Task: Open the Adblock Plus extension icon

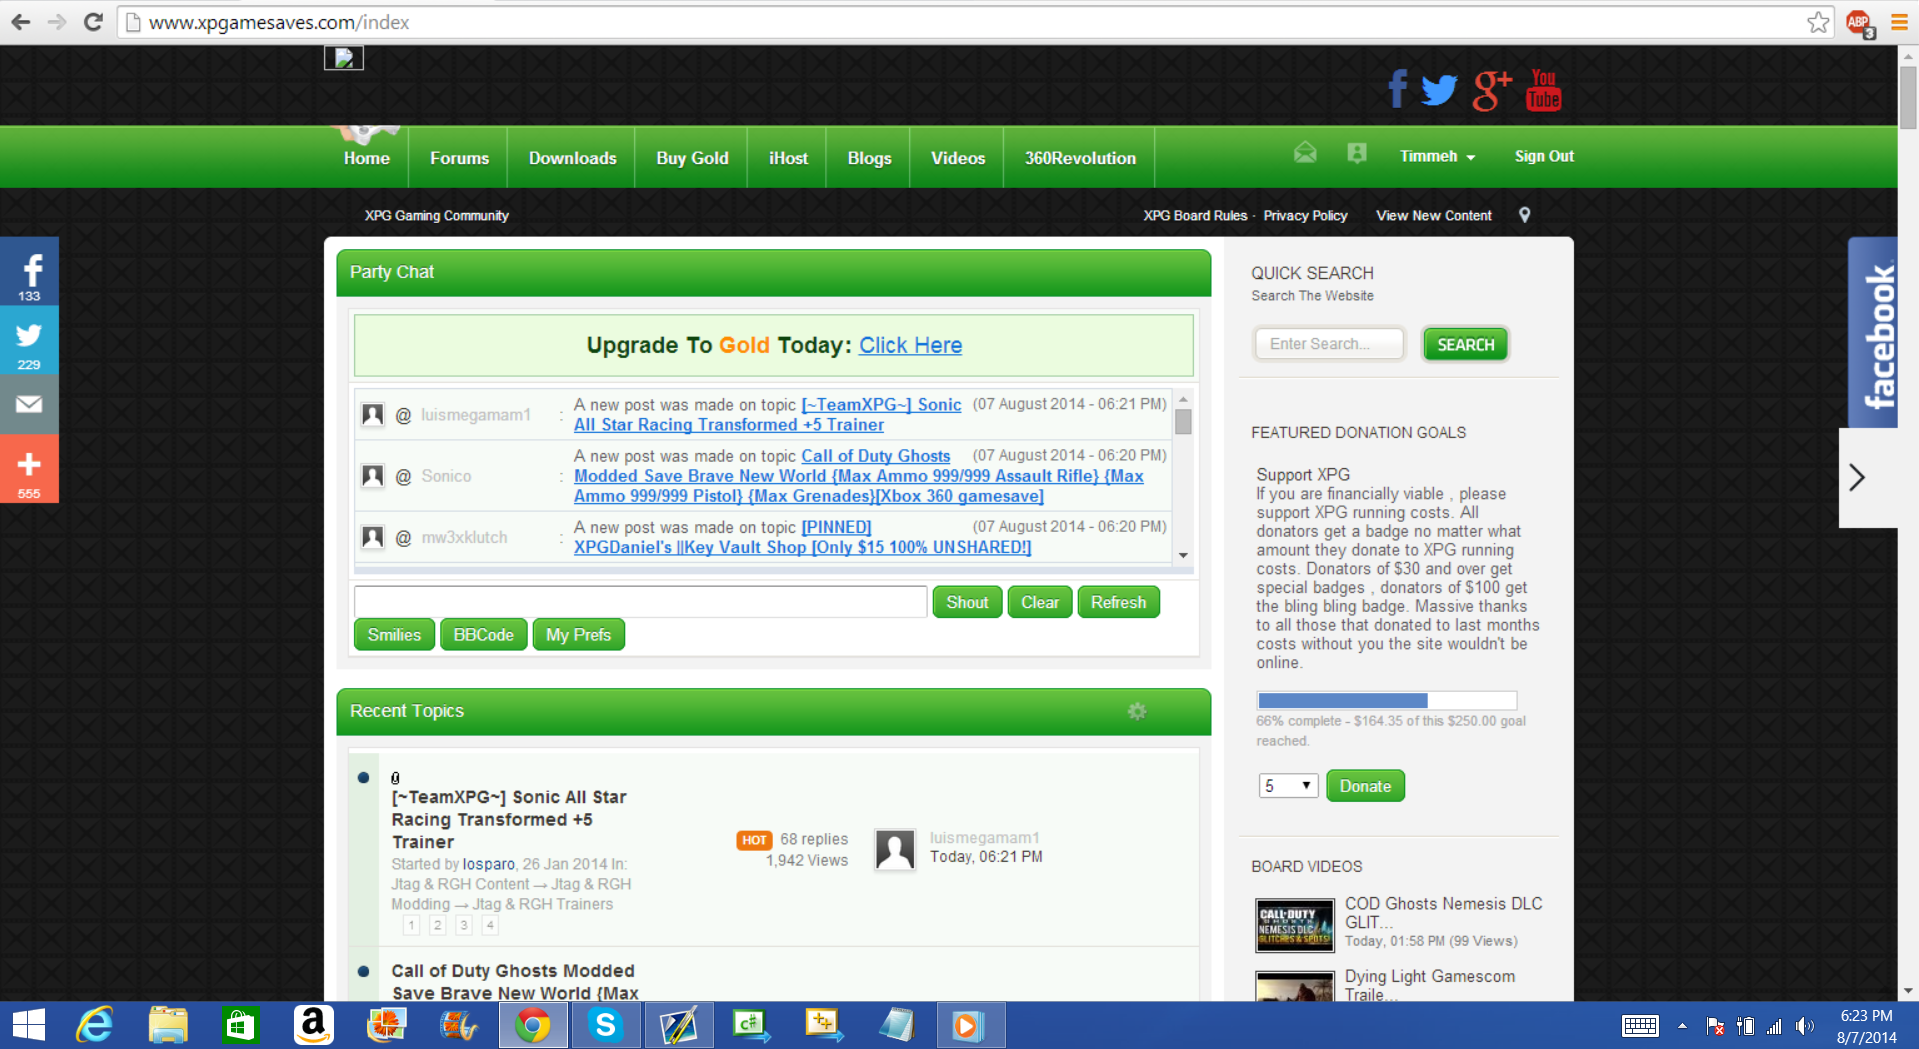Action: coord(1859,23)
